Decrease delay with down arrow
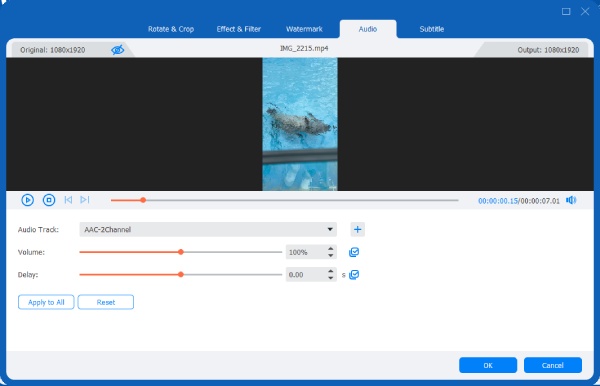 pyautogui.click(x=331, y=278)
